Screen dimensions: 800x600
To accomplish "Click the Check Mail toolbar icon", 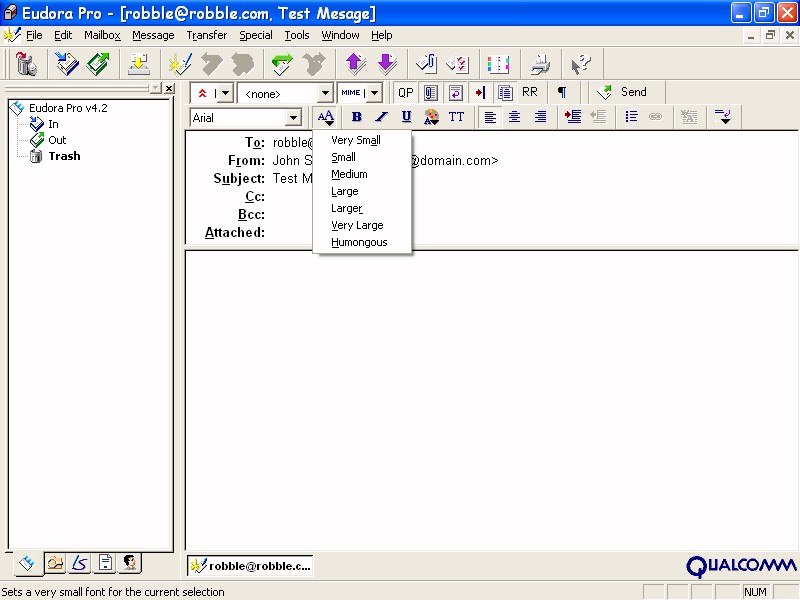I will tap(138, 64).
